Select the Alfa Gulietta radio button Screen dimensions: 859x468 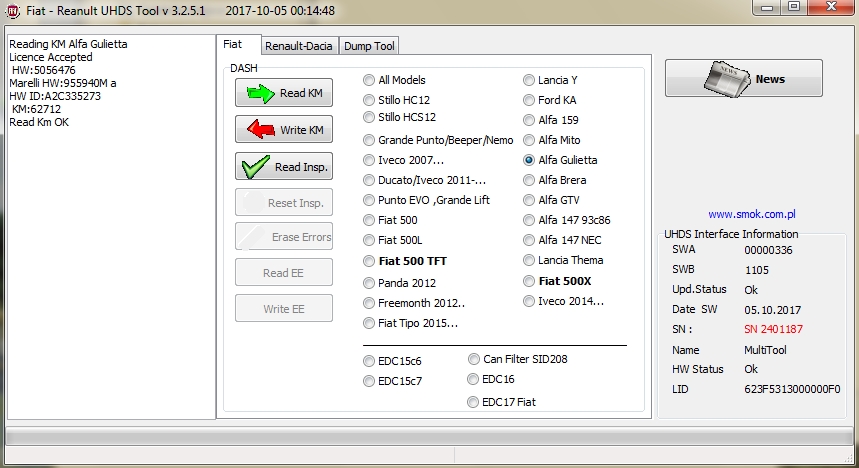coord(529,160)
